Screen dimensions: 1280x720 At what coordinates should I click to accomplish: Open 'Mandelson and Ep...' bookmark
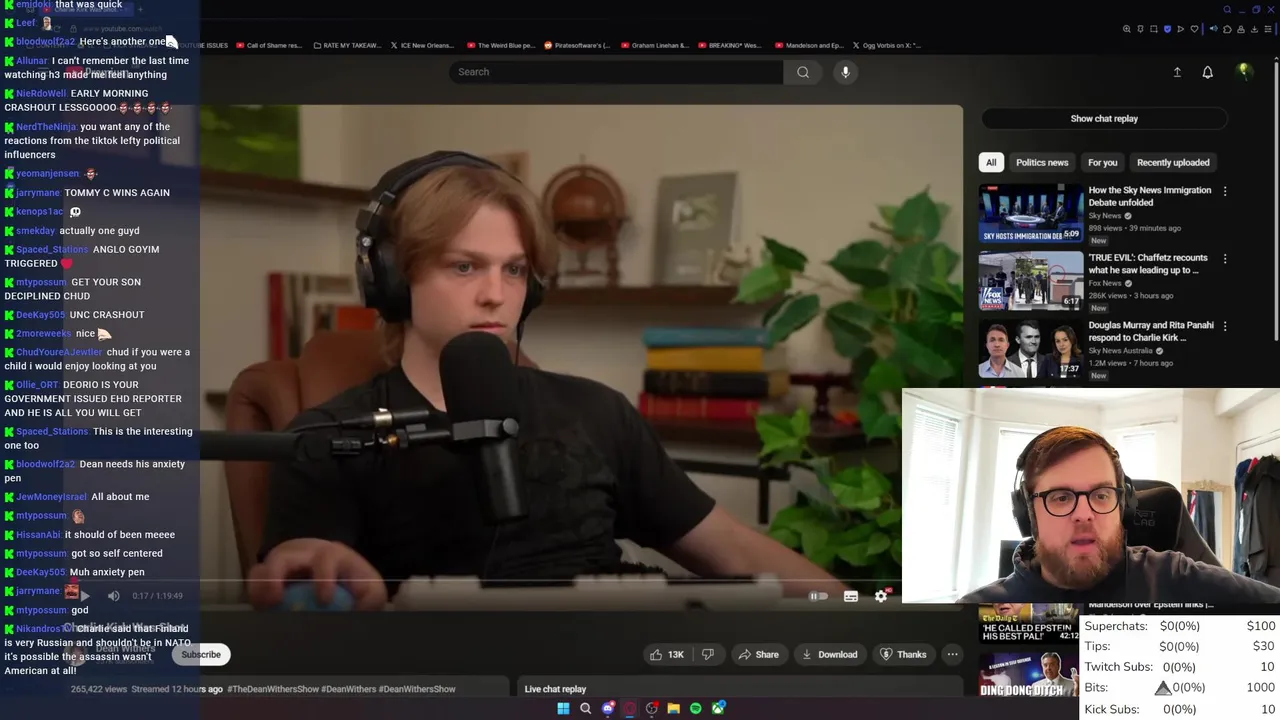pos(808,45)
